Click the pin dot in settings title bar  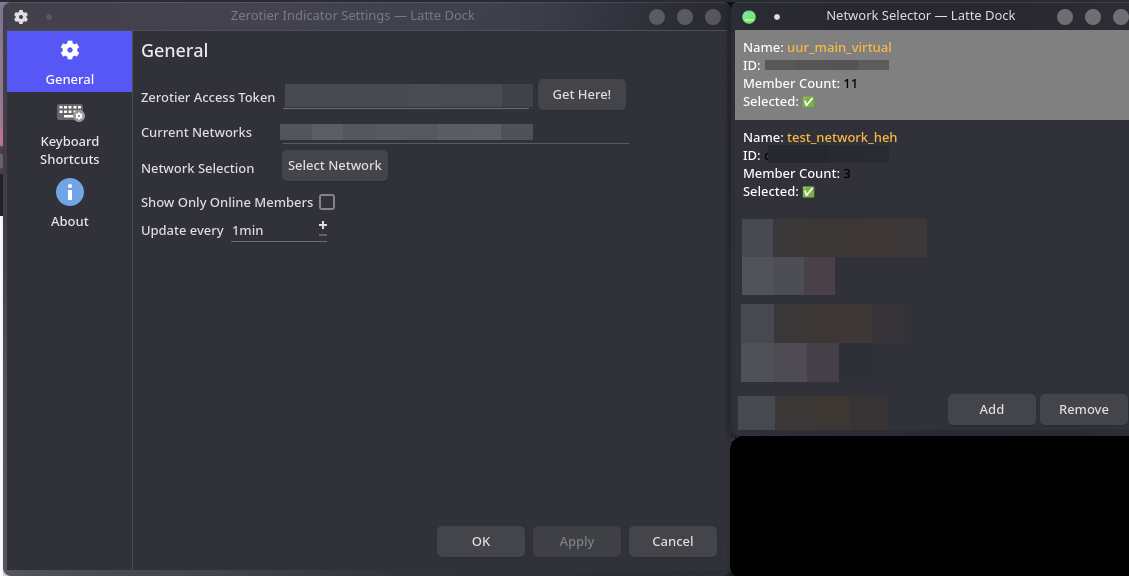pyautogui.click(x=49, y=17)
